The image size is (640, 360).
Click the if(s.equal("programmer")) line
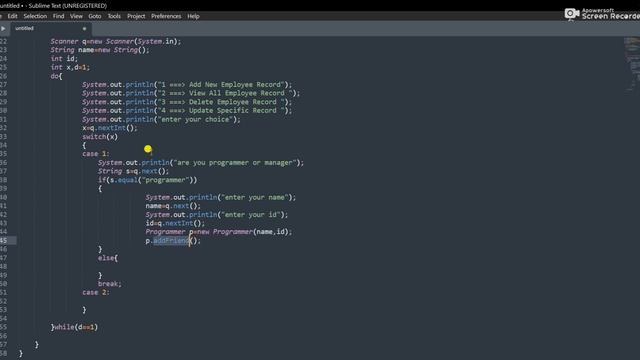147,180
